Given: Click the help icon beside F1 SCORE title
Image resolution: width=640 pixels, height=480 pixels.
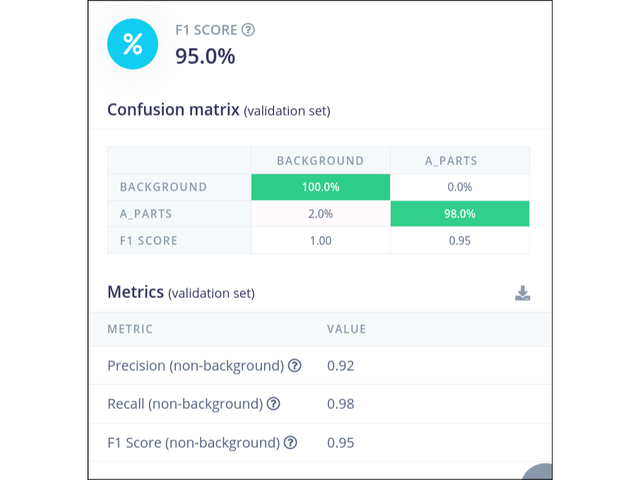Looking at the screenshot, I should (x=248, y=30).
